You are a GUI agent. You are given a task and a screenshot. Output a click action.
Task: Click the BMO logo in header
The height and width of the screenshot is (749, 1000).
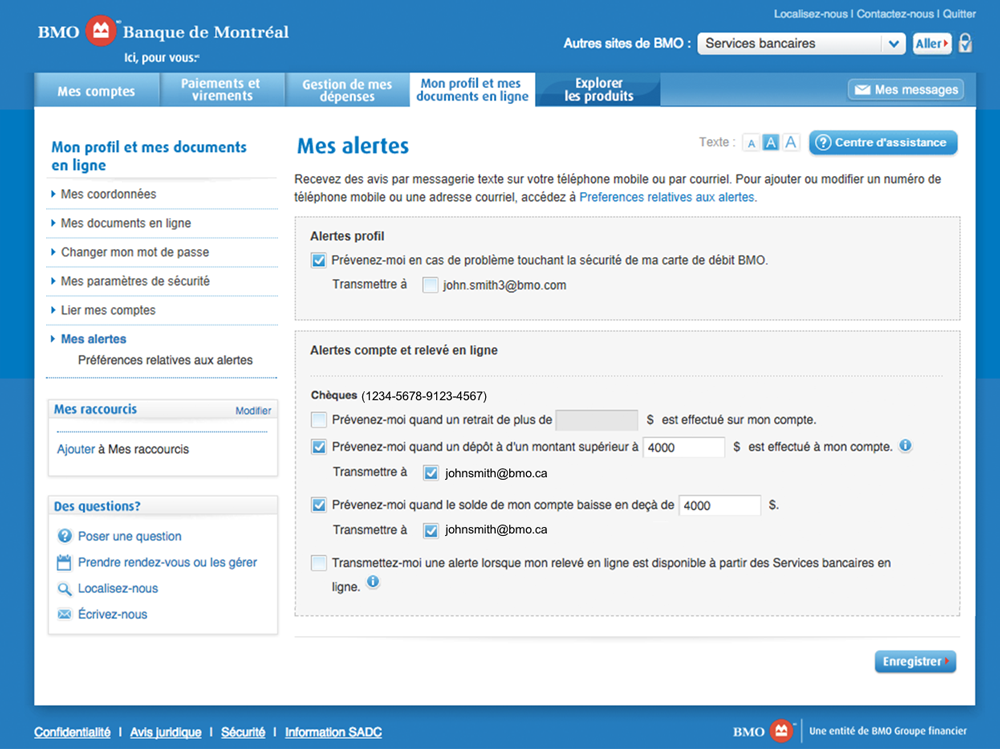[x=99, y=31]
